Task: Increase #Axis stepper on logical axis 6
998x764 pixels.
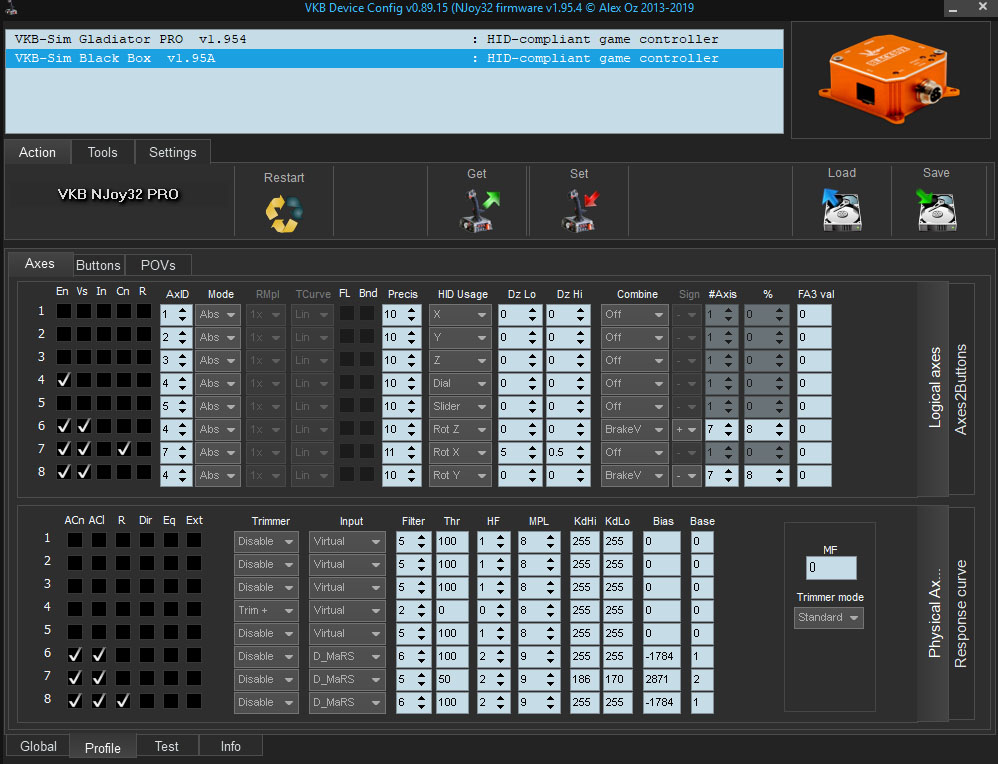Action: 729,425
